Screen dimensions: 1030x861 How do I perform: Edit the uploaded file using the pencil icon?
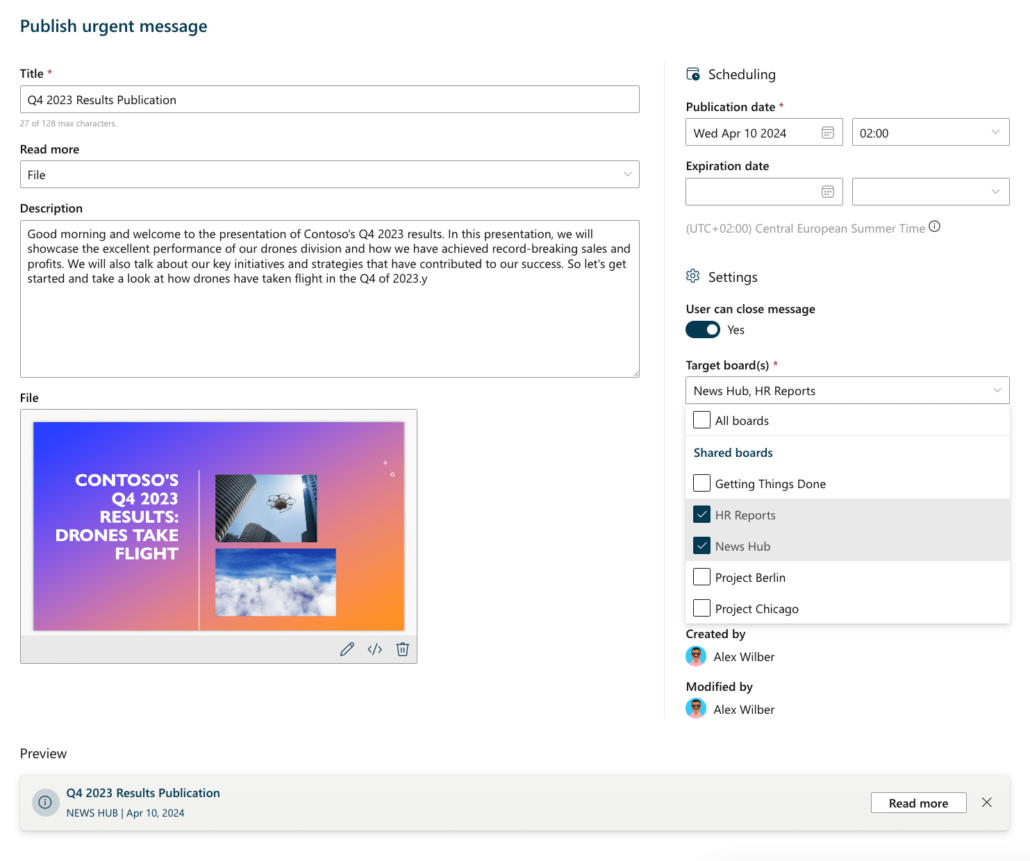(x=347, y=649)
